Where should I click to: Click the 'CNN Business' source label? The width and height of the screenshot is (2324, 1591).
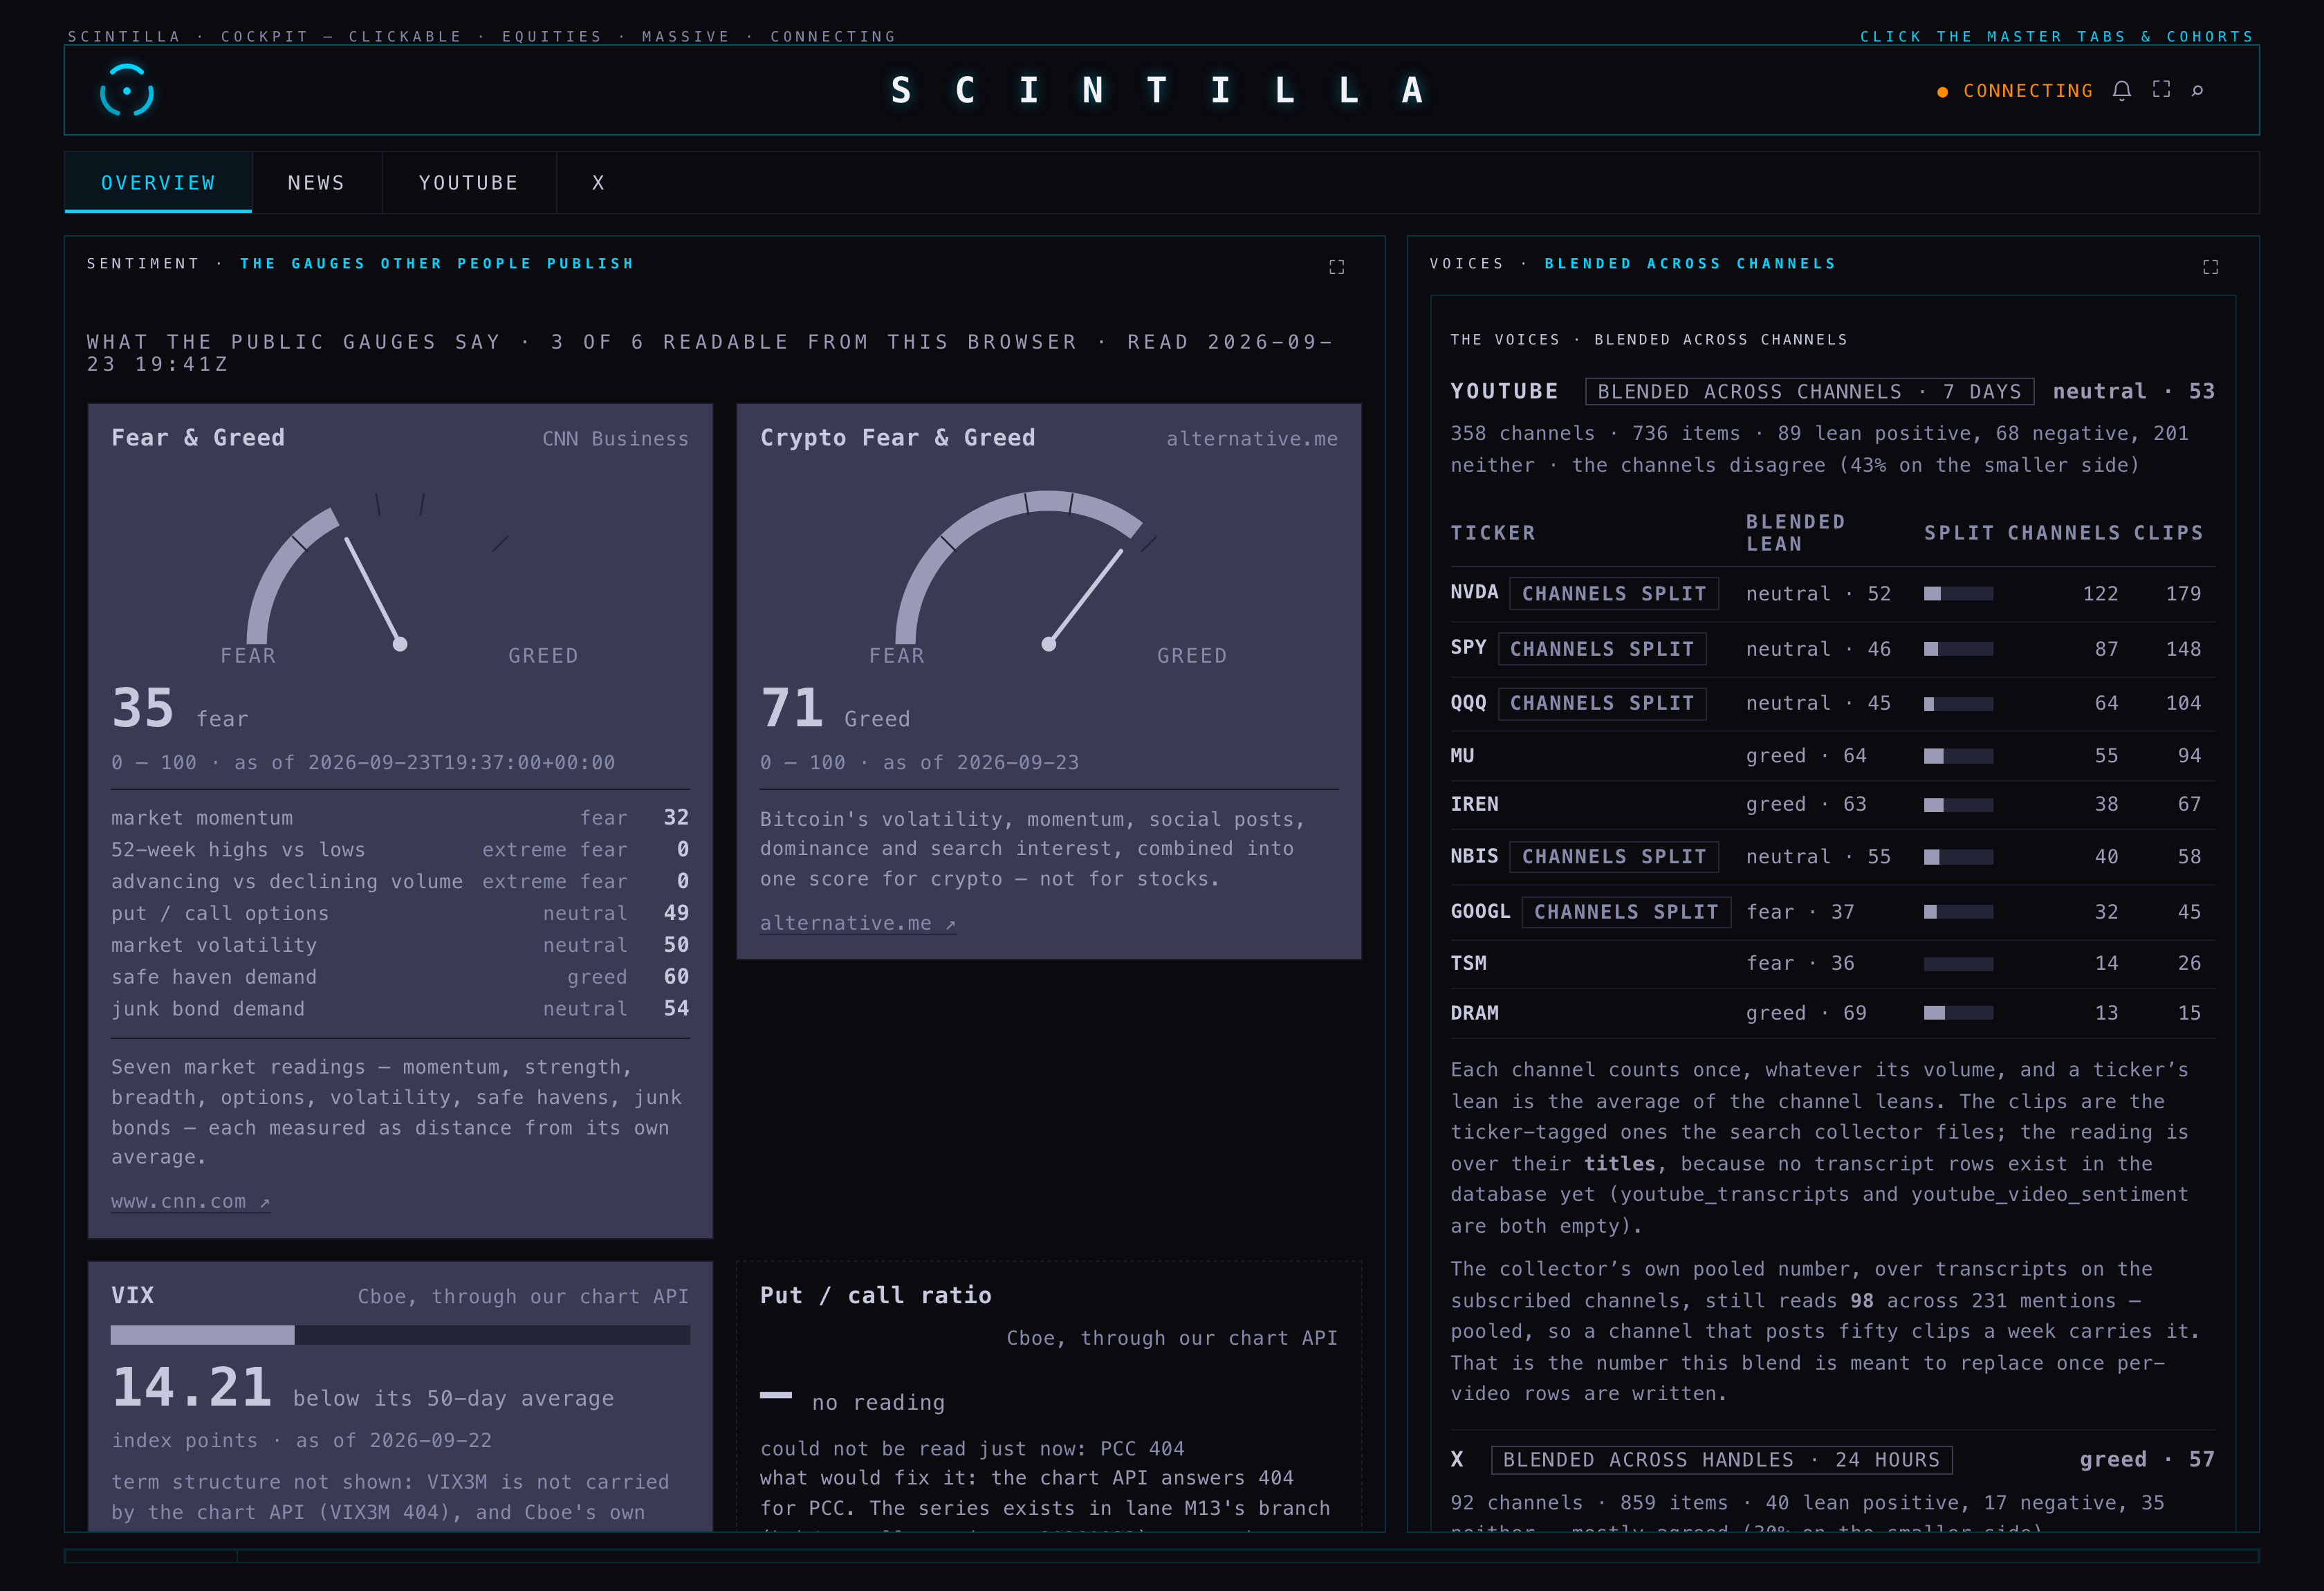click(615, 439)
